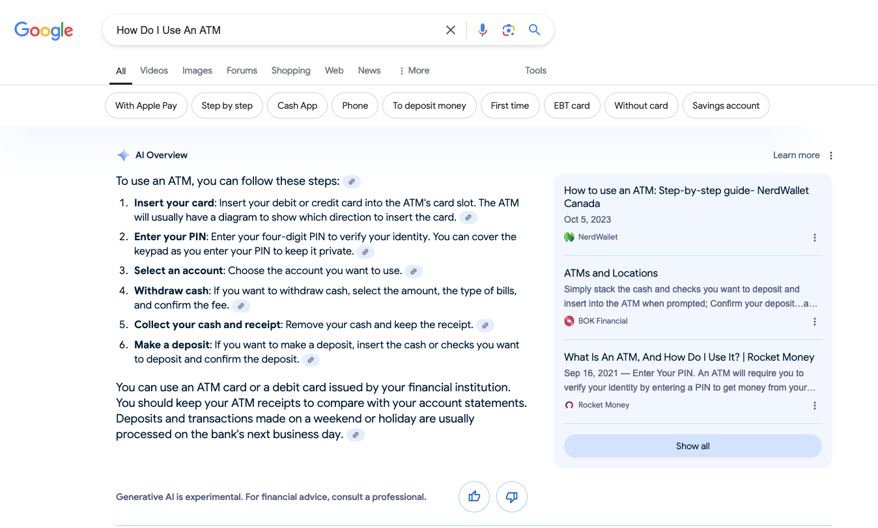Expand the More search categories menu
The width and height of the screenshot is (878, 528).
[x=414, y=71]
